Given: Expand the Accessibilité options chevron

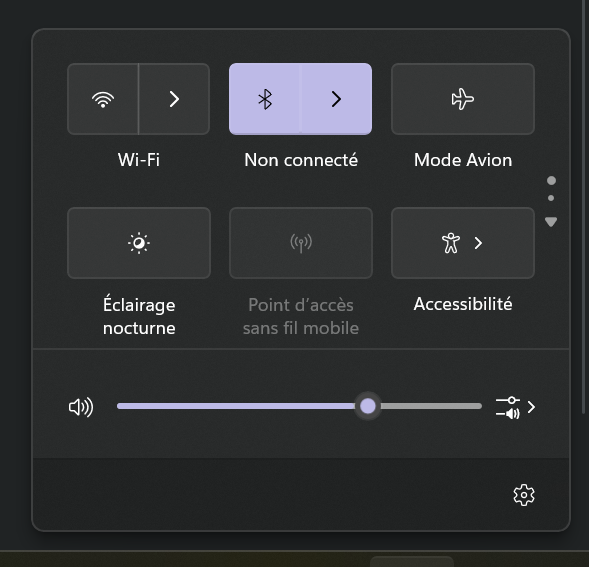Looking at the screenshot, I should click(x=478, y=243).
